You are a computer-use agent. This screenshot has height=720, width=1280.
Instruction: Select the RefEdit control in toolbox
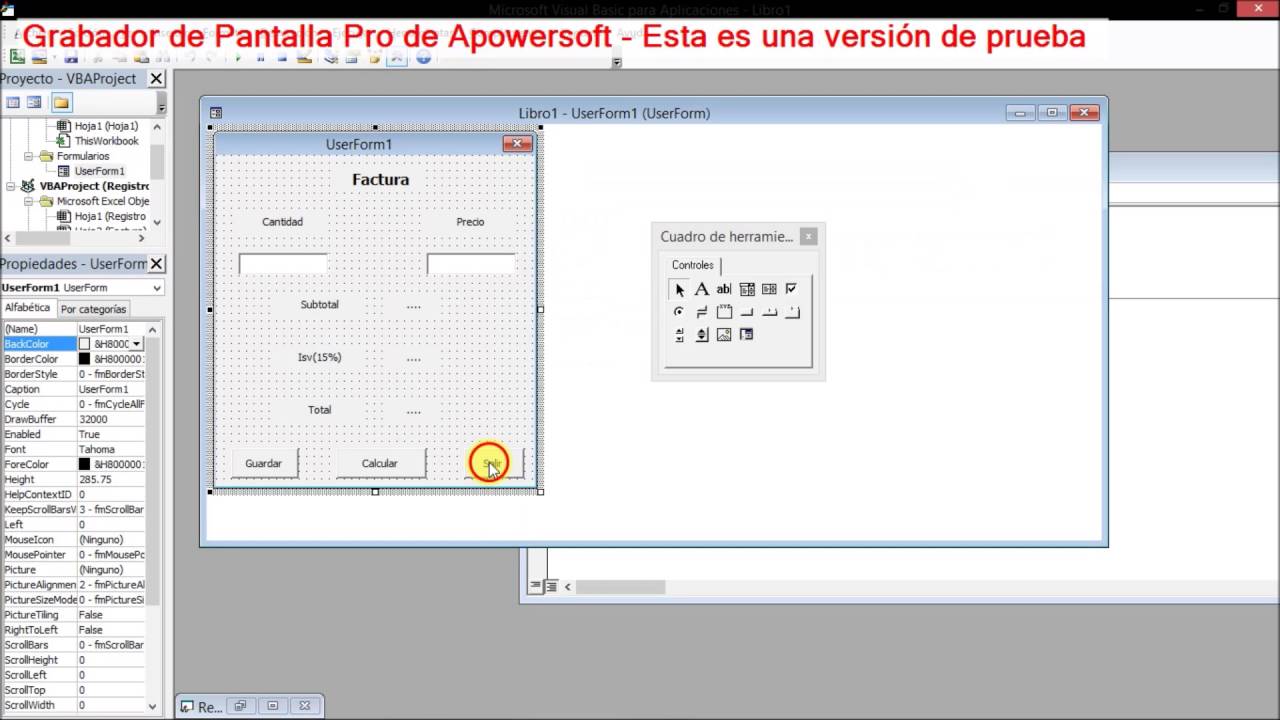(747, 335)
